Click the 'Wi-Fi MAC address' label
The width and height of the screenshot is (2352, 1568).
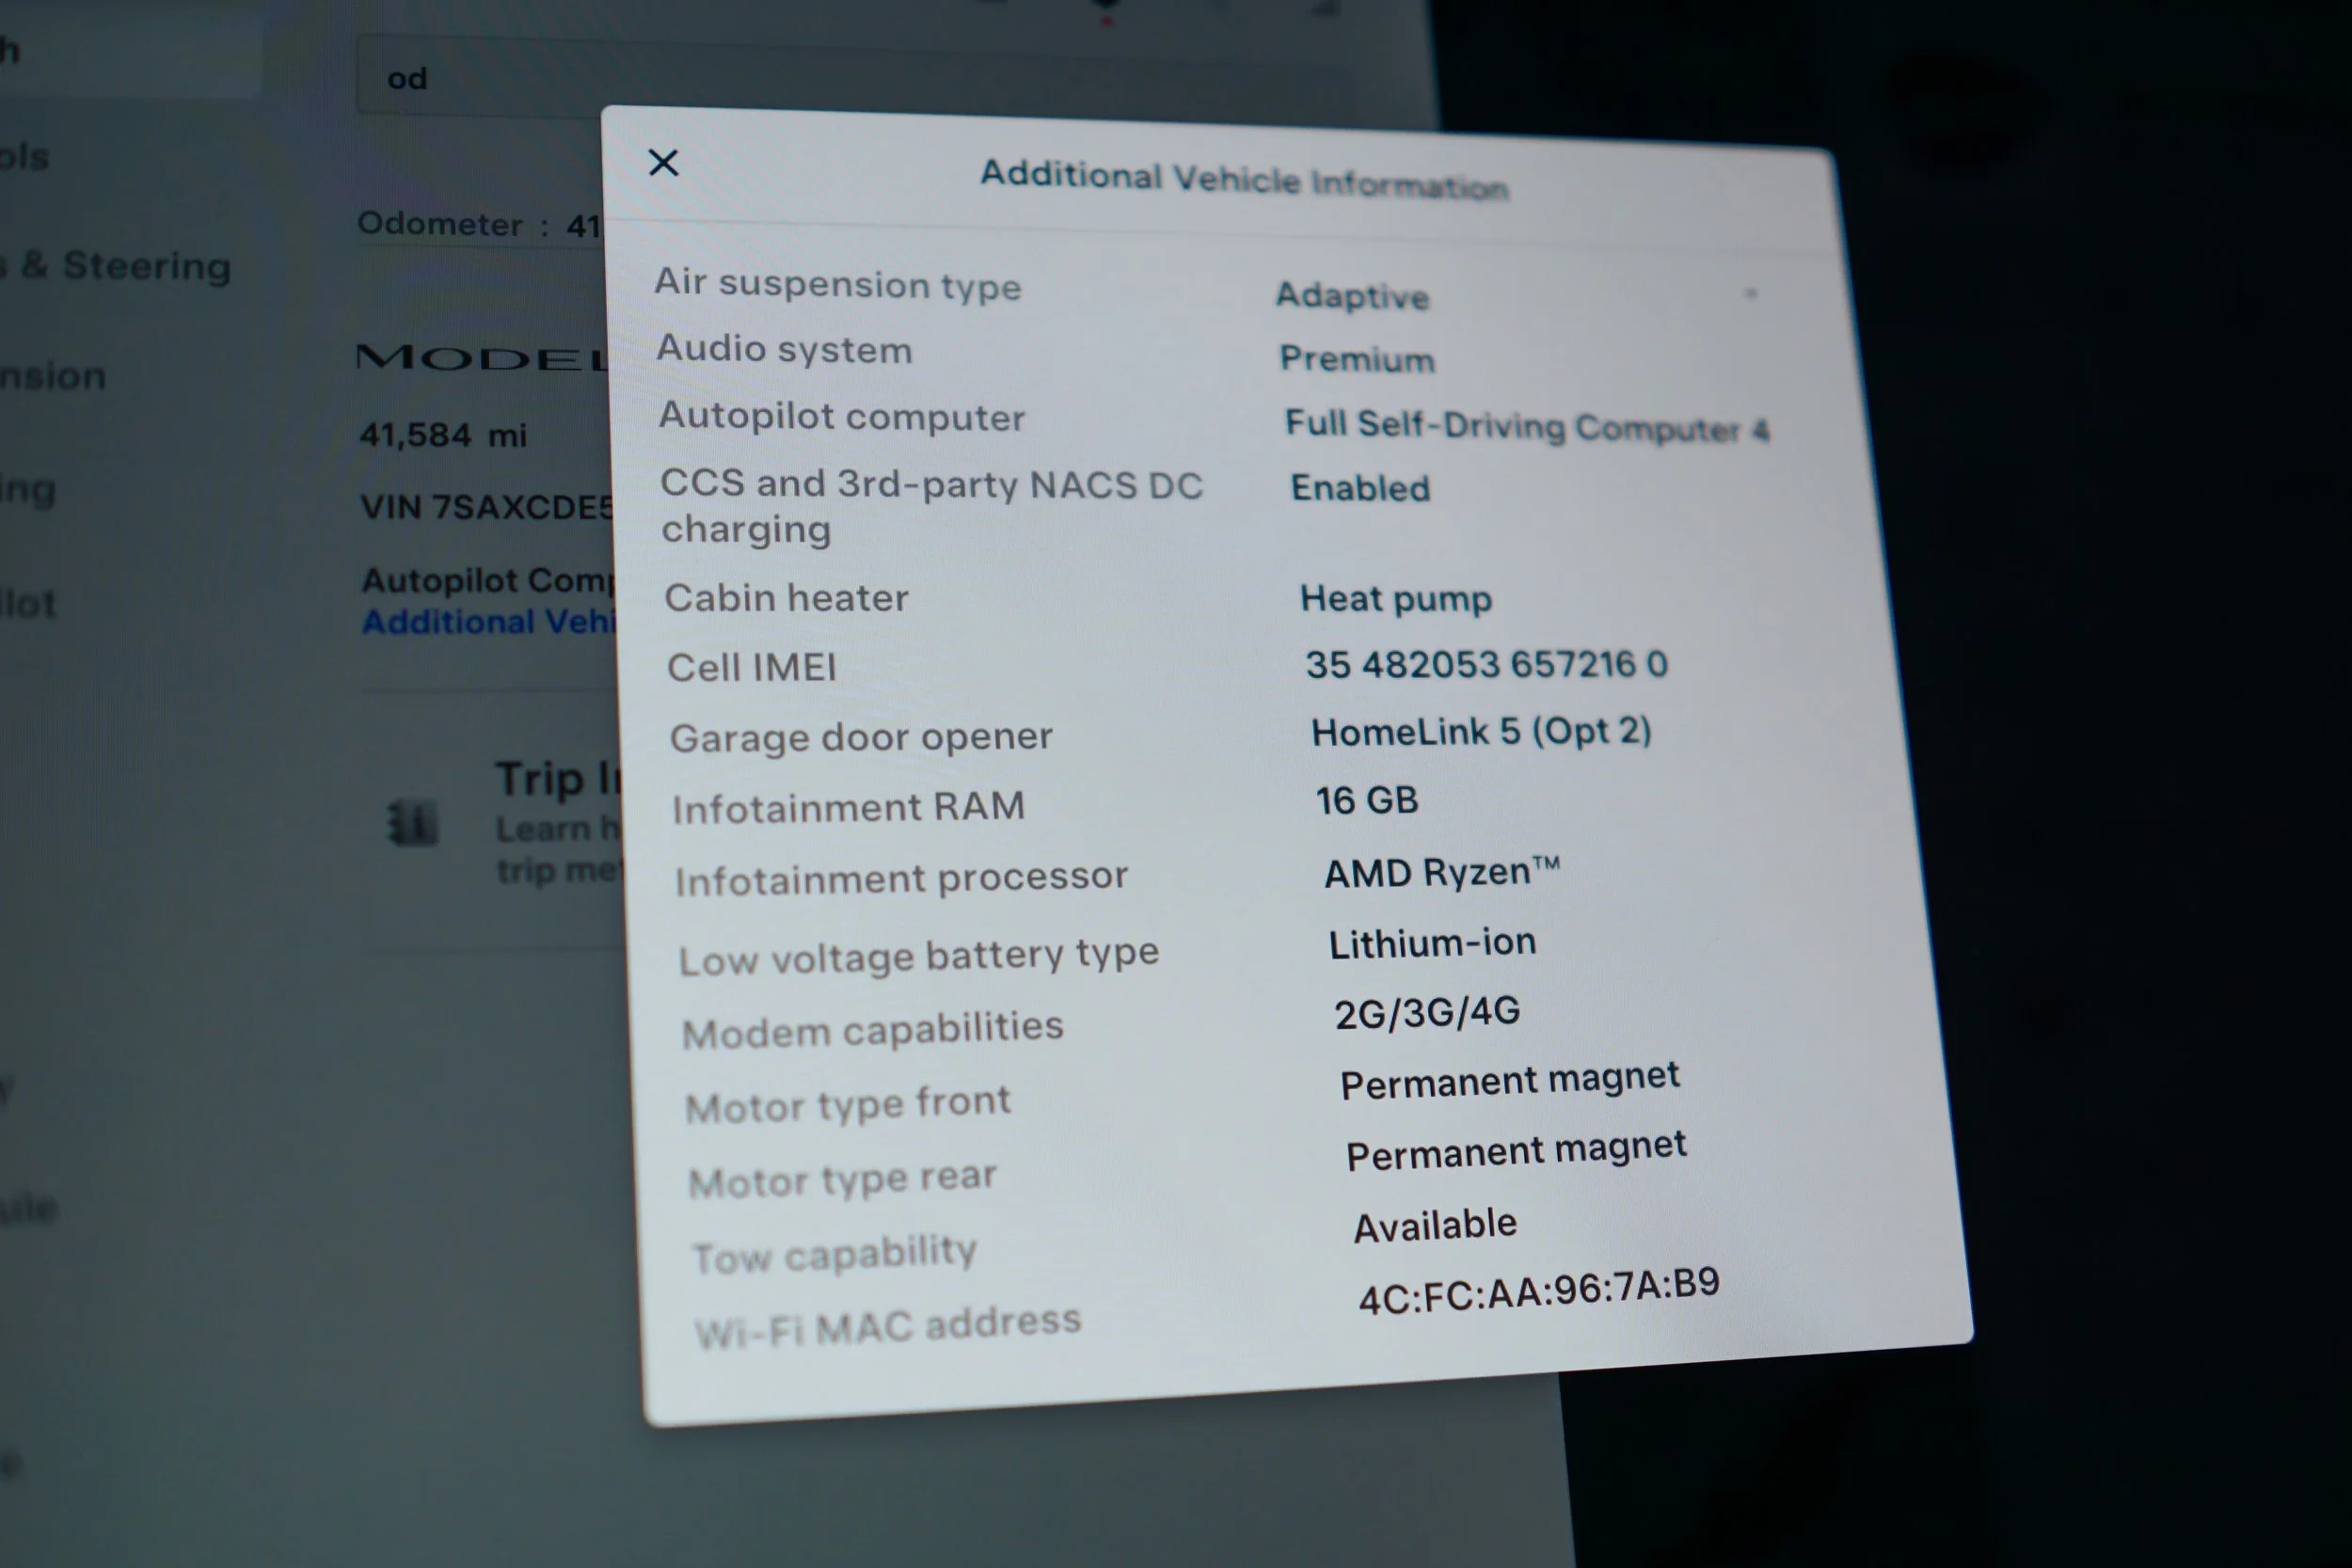[888, 1327]
